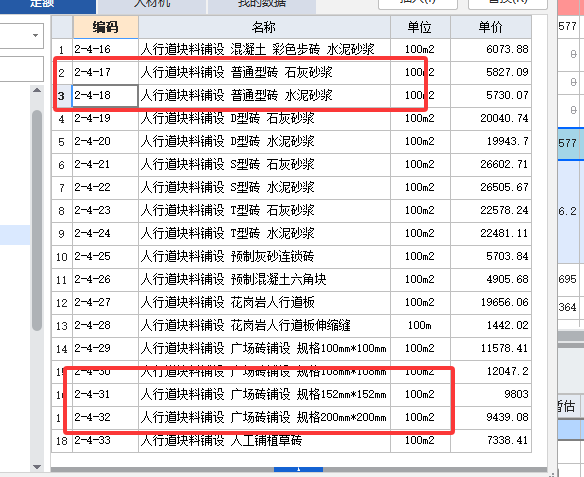Viewport: 584px width, 477px height.
Task: Sort by the 编码 column header
Action: click(x=105, y=27)
